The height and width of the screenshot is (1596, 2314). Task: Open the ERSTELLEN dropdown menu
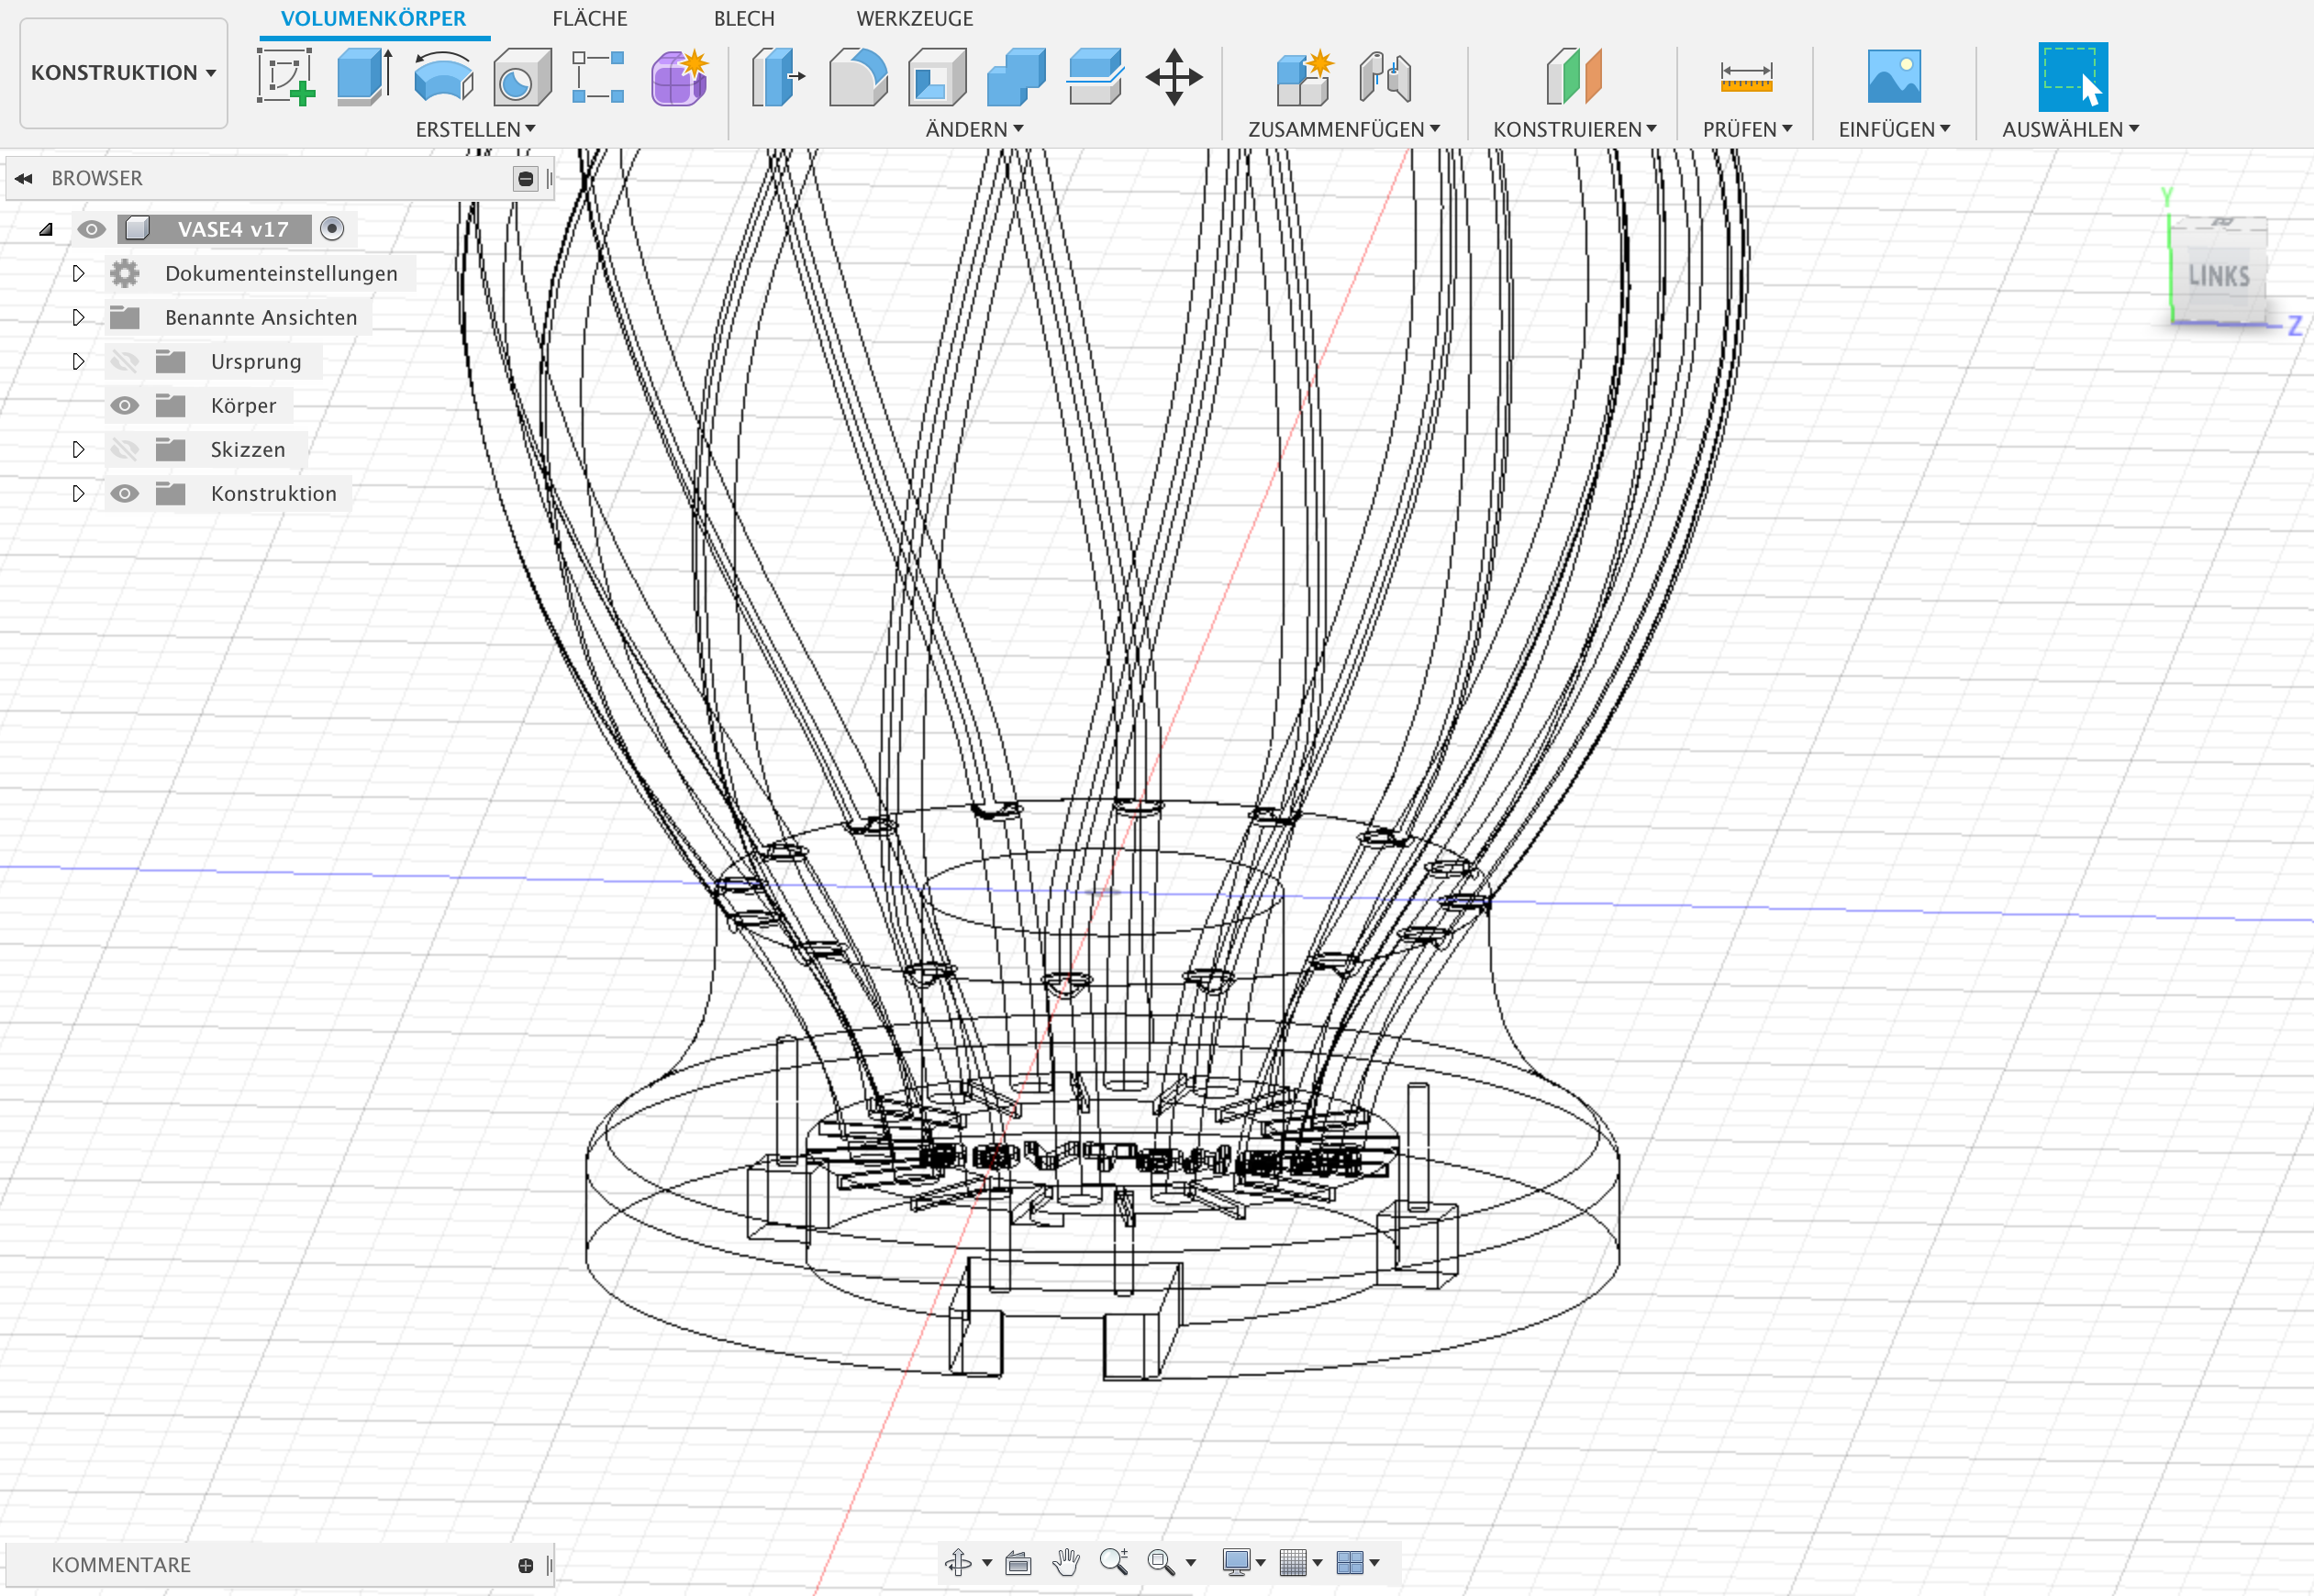coord(475,129)
